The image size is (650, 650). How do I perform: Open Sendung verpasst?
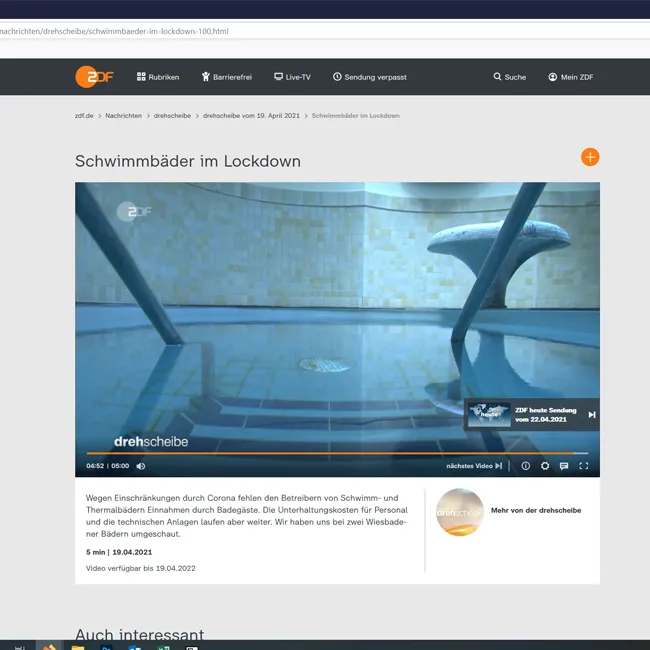click(x=370, y=77)
